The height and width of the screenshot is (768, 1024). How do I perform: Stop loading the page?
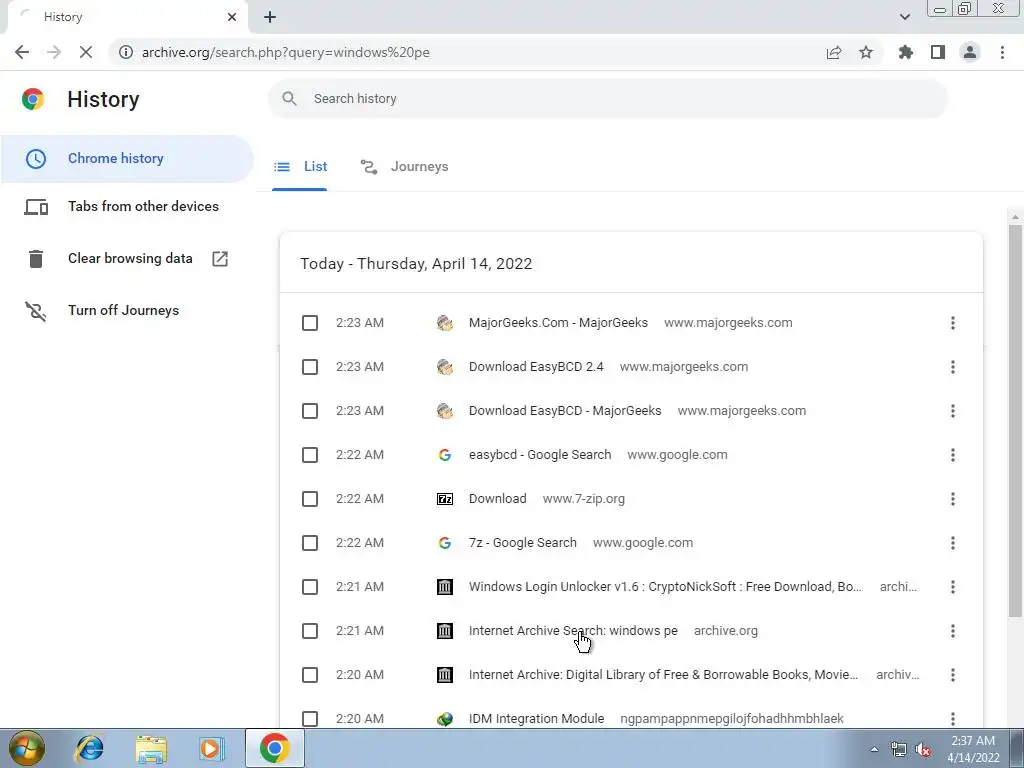[x=86, y=52]
